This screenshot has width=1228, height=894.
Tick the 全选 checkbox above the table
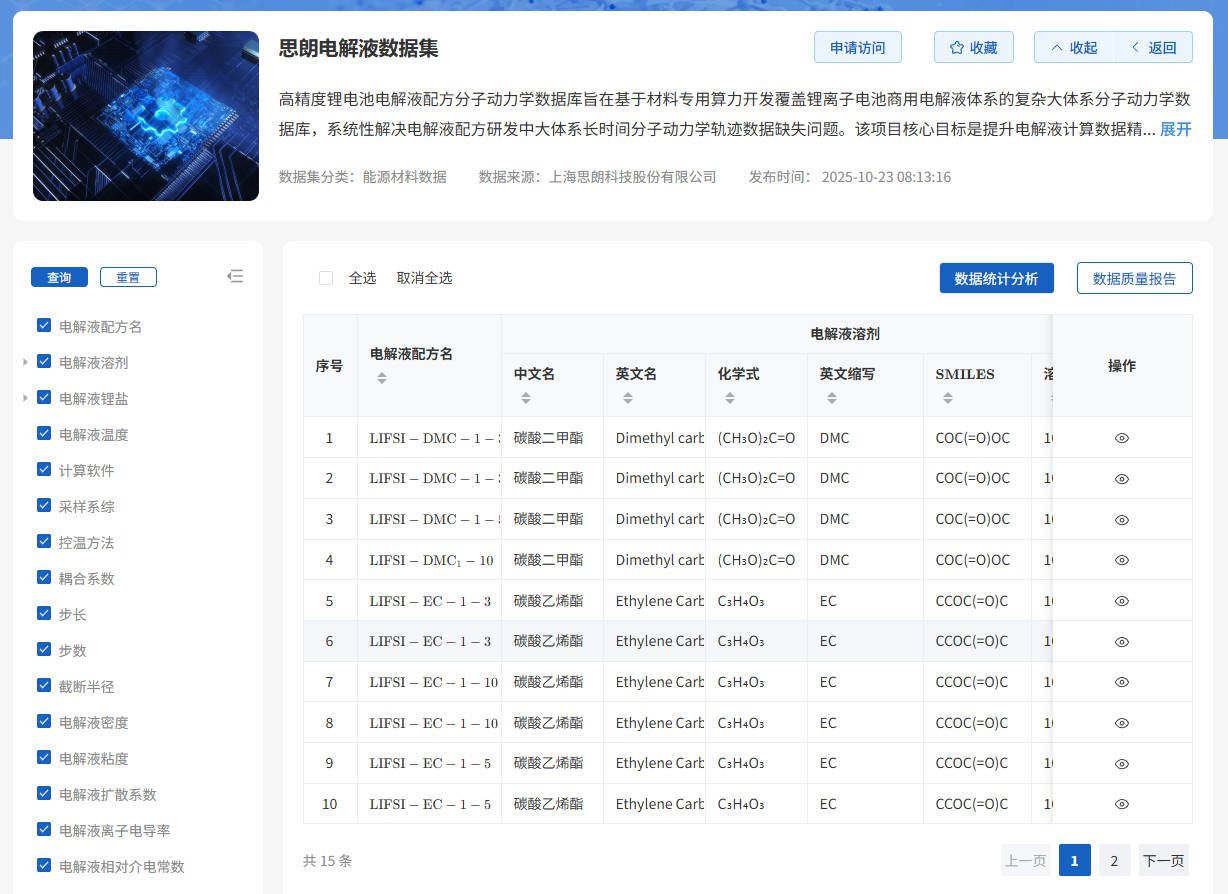[x=325, y=278]
